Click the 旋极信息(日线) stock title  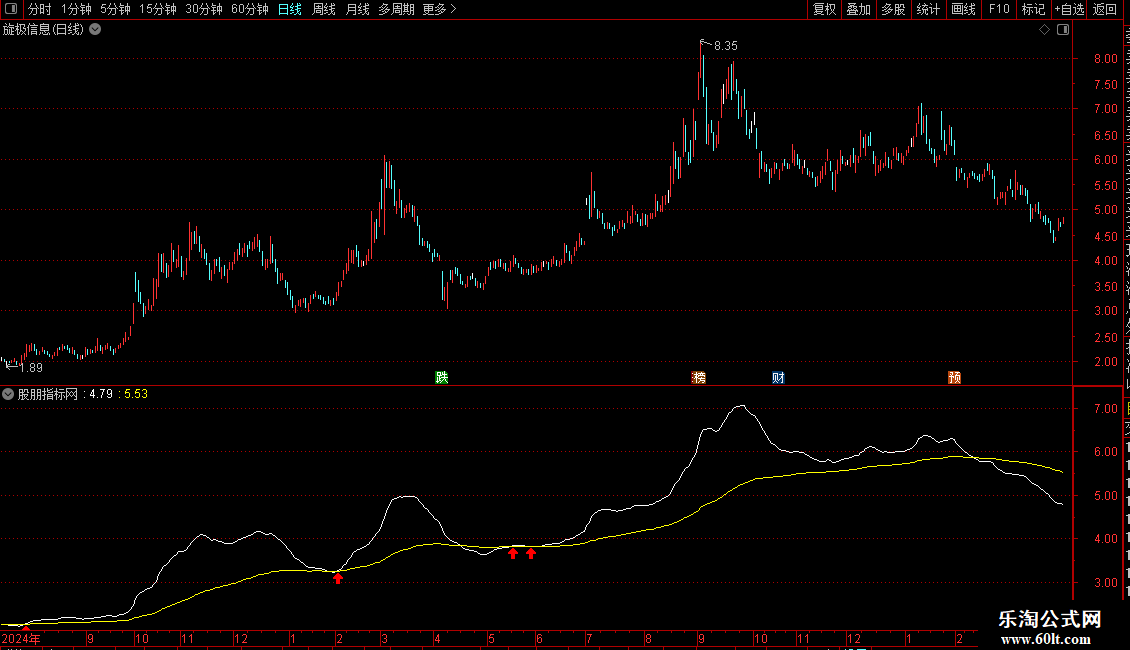[x=43, y=30]
